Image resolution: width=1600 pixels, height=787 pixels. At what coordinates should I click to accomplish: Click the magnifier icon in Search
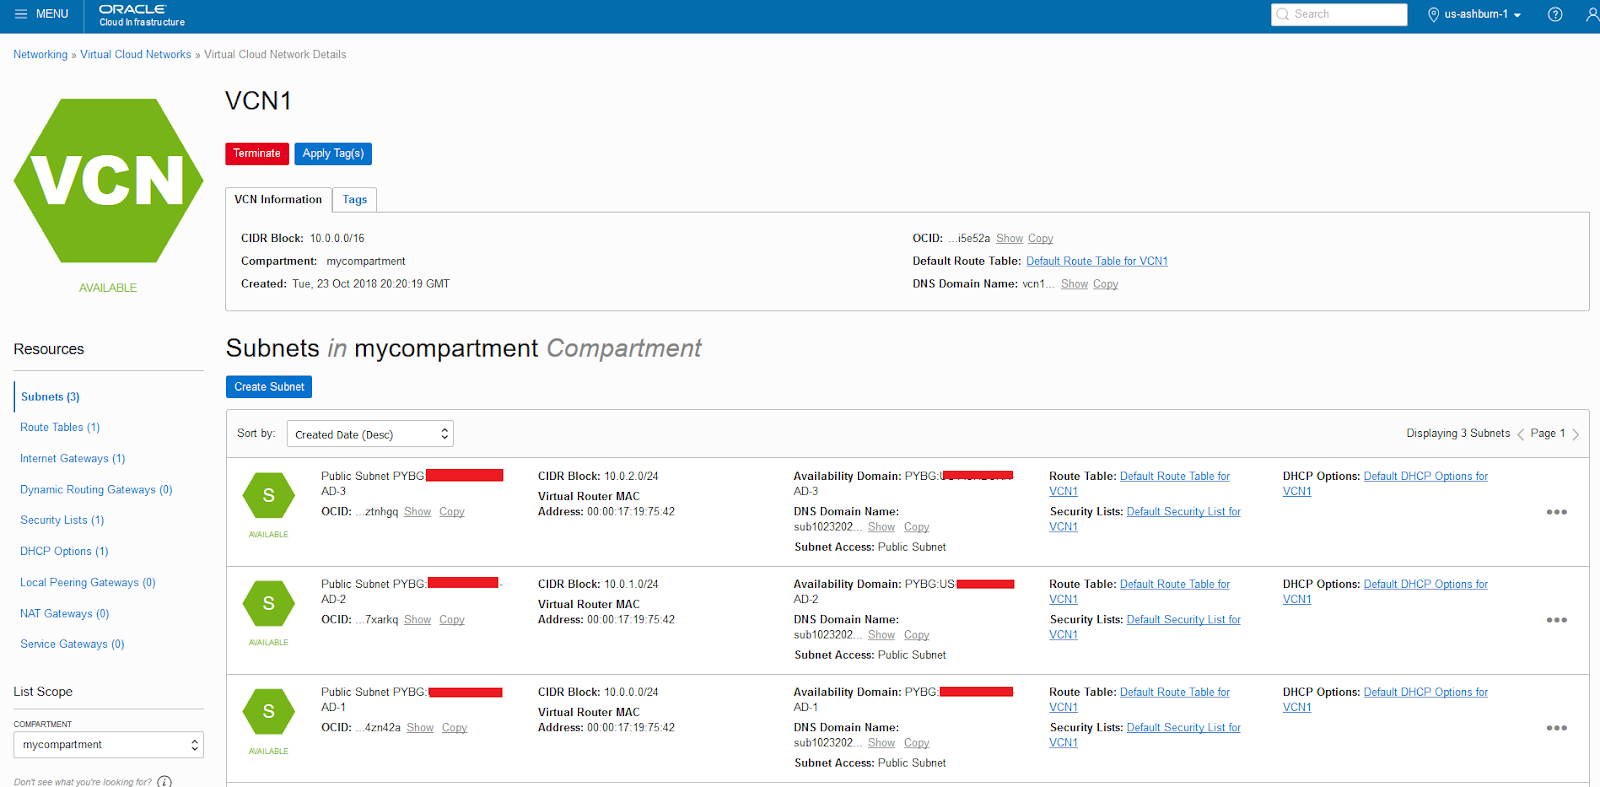point(1283,14)
